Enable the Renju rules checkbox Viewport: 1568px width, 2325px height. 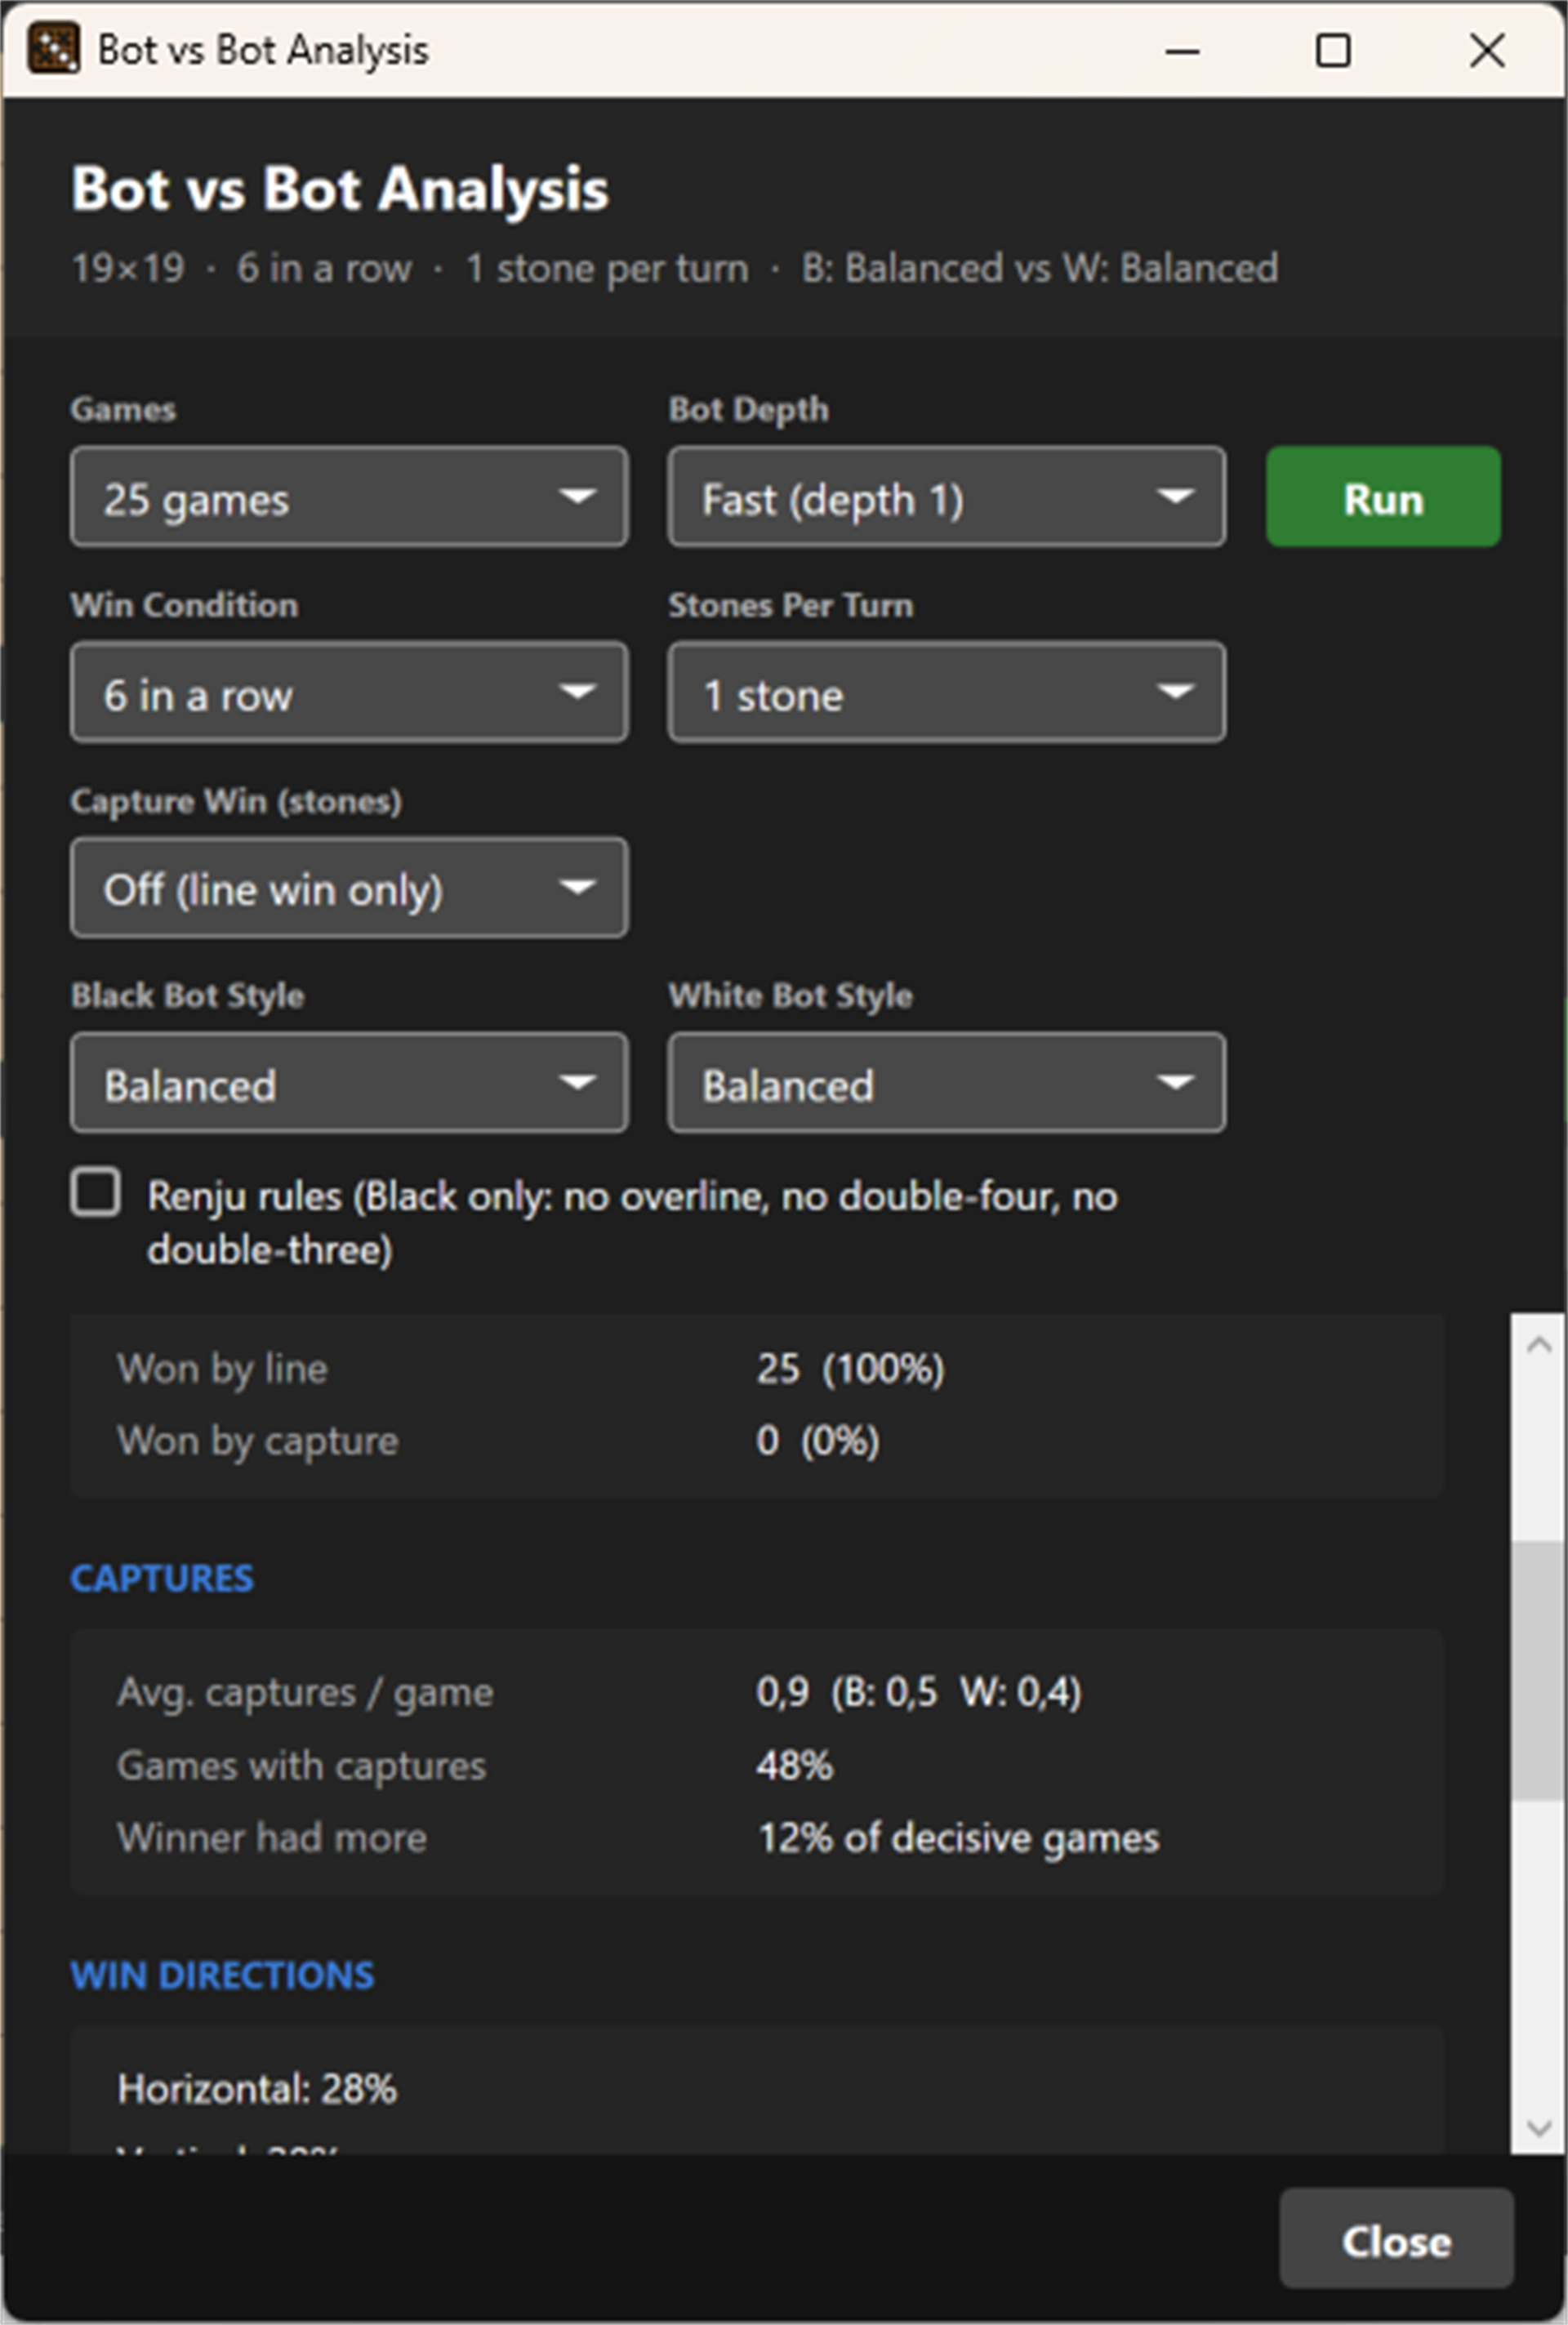(x=96, y=1193)
